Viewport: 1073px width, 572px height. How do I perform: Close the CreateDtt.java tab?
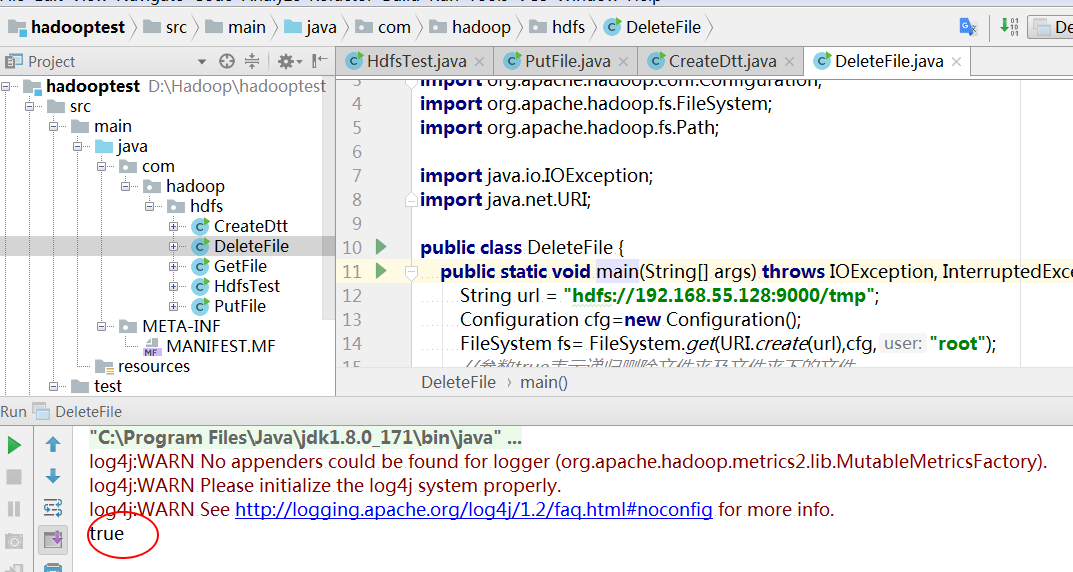coord(790,62)
